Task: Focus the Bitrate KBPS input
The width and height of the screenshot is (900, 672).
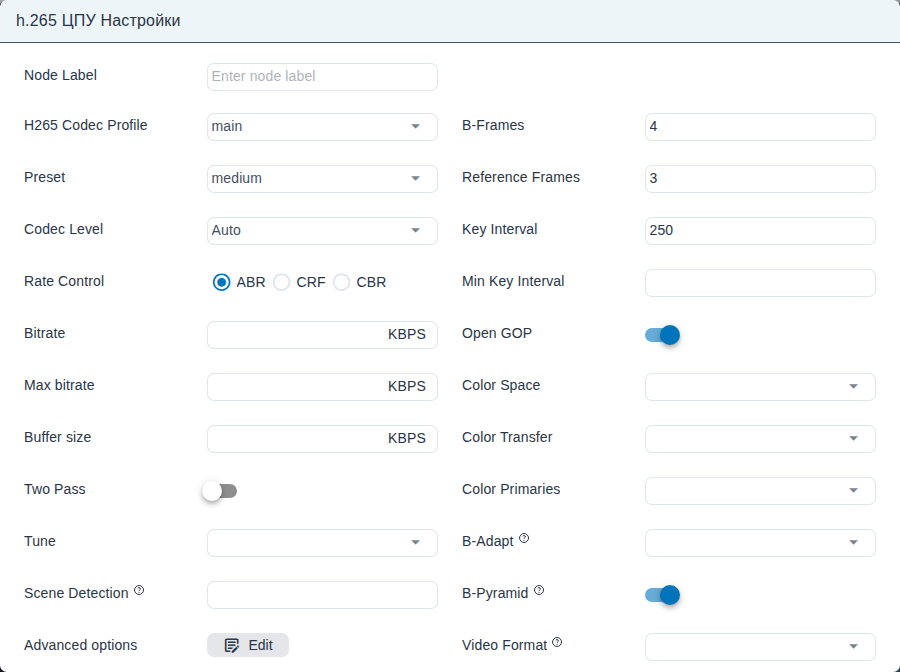Action: pos(322,335)
